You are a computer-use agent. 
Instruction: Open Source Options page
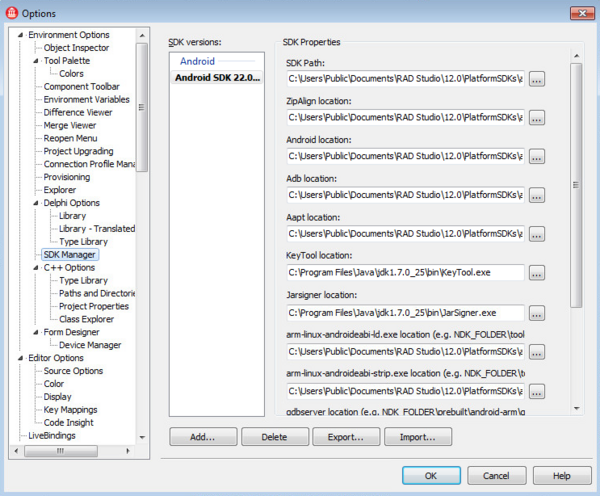[73, 371]
